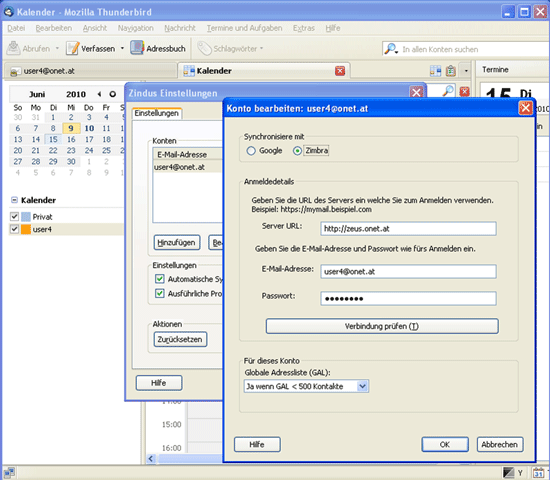
Task: Click the Privat calendar blue color swatch
Action: click(26, 216)
